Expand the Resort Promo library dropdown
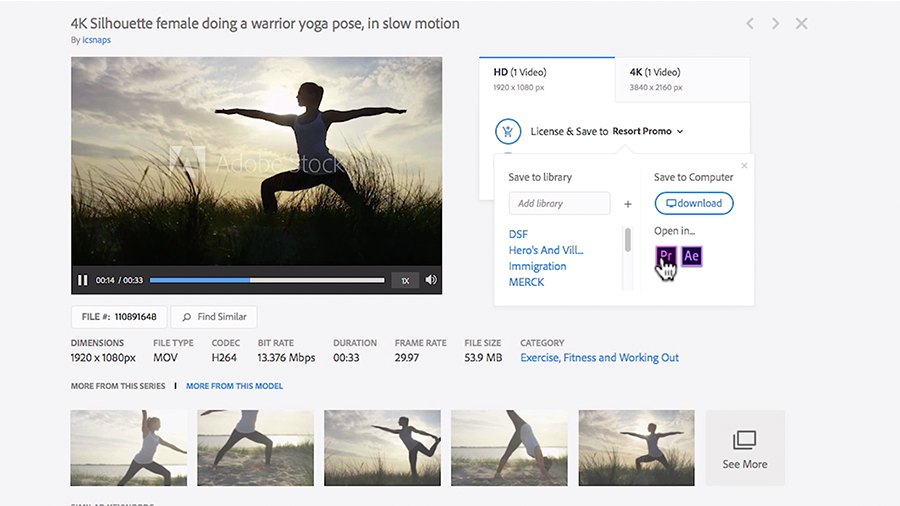 click(x=680, y=131)
